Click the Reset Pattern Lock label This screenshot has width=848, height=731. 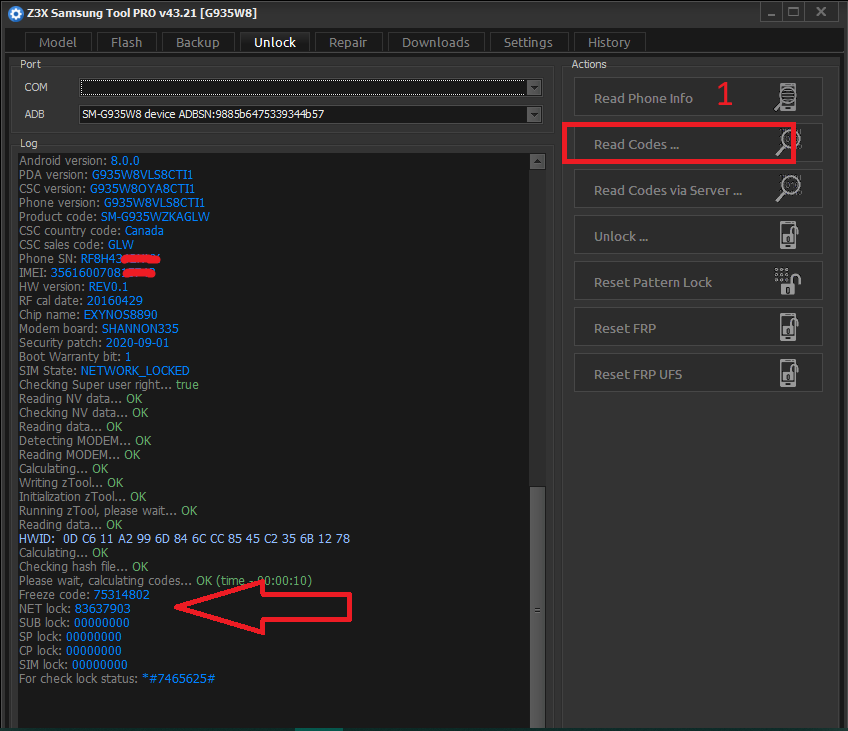pyautogui.click(x=653, y=282)
